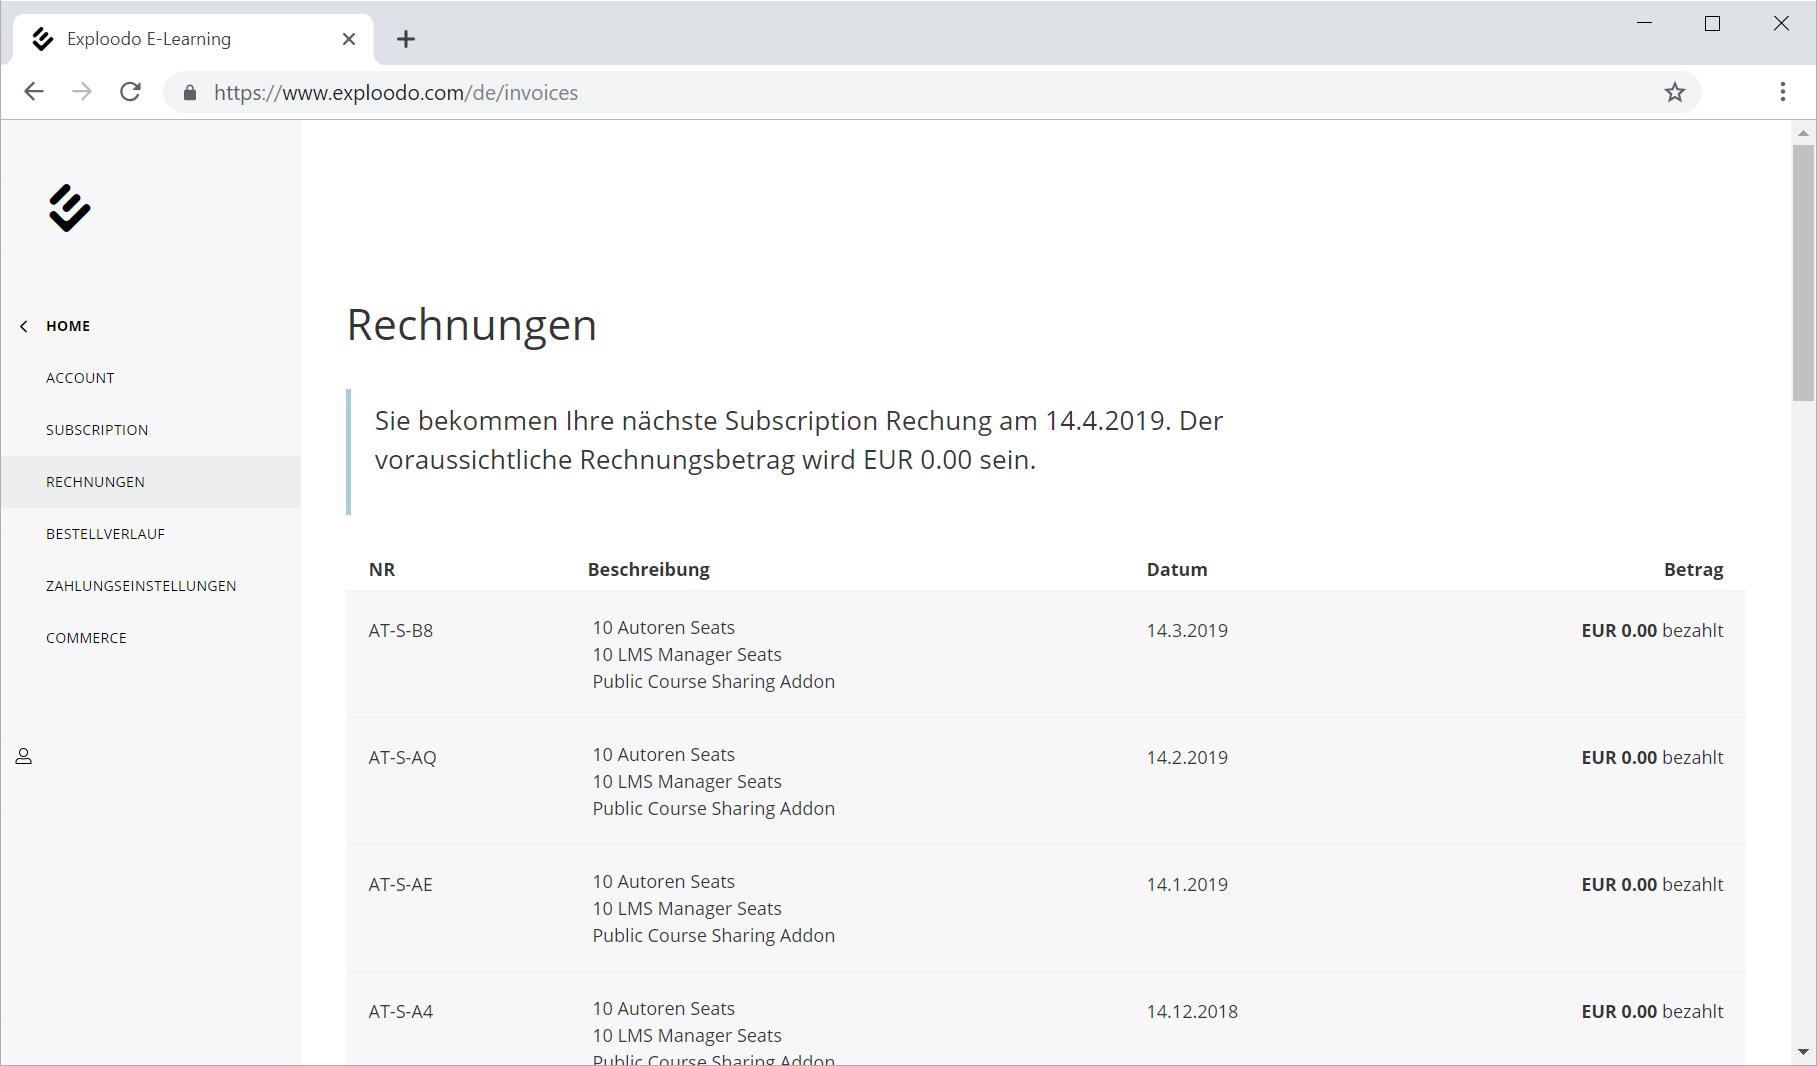Click the scrollbar down arrow

(x=1803, y=1052)
